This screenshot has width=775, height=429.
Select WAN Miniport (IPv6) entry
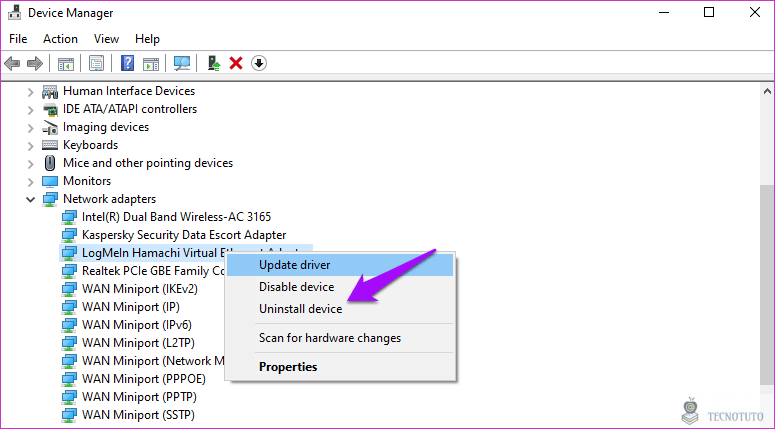[x=136, y=325]
